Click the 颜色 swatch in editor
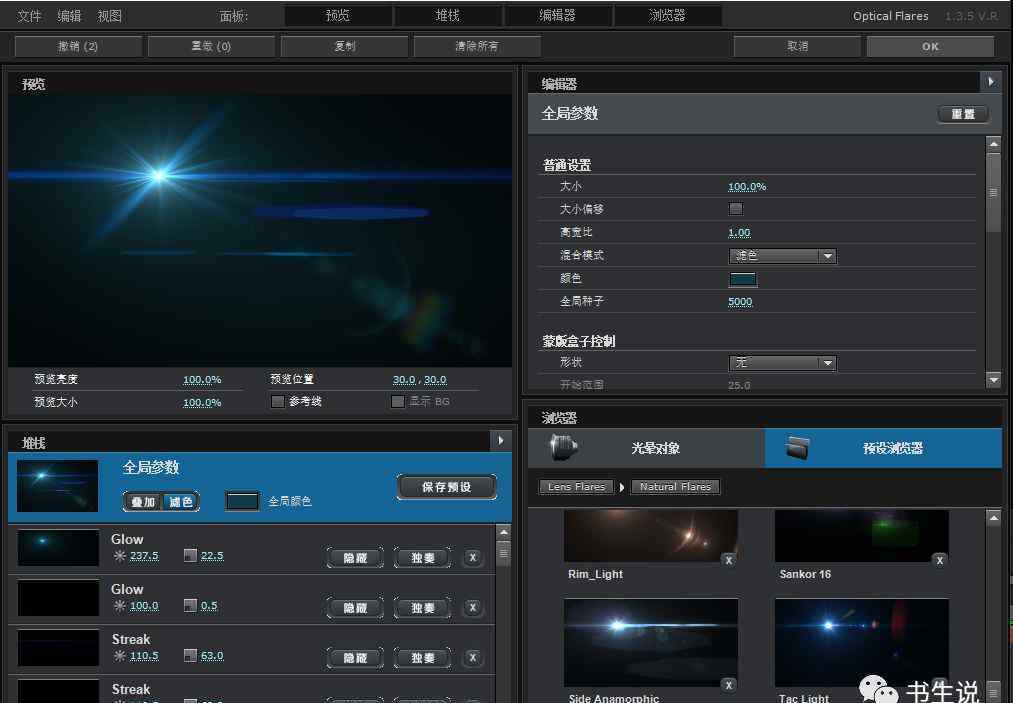Screen dimensions: 1013x703 [743, 279]
